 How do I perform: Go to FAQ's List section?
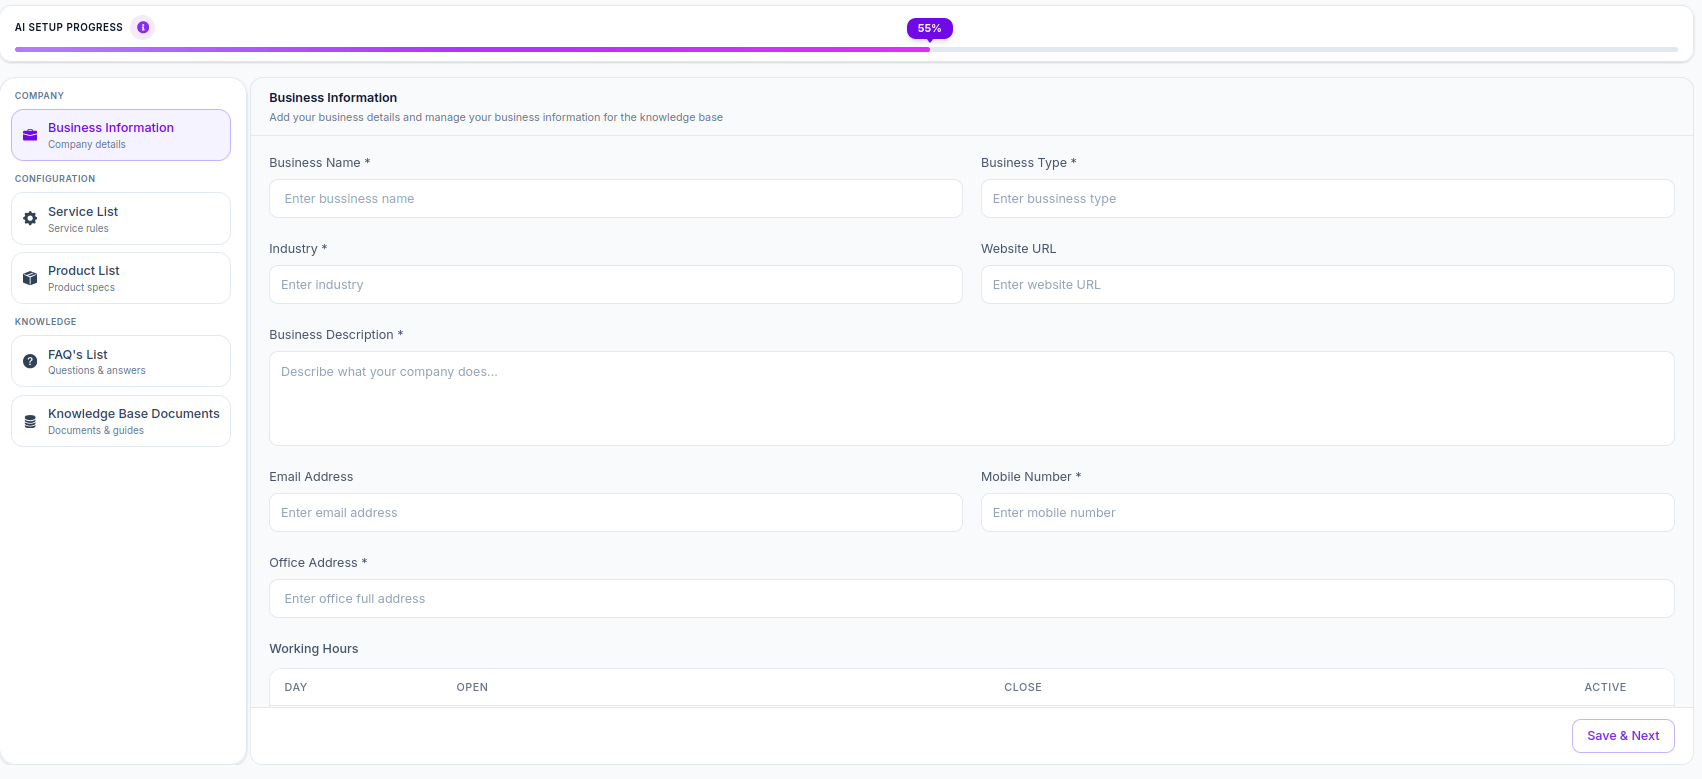click(x=121, y=361)
